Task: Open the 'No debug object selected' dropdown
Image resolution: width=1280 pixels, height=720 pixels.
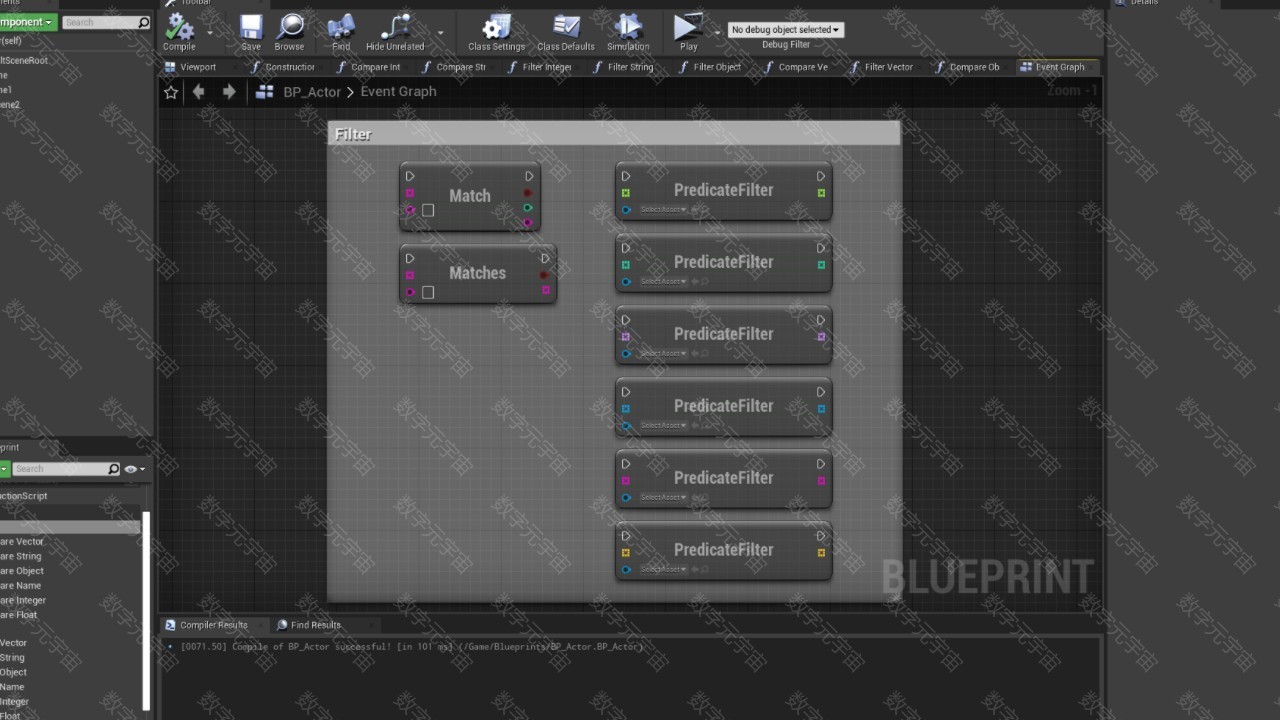Action: pyautogui.click(x=786, y=30)
